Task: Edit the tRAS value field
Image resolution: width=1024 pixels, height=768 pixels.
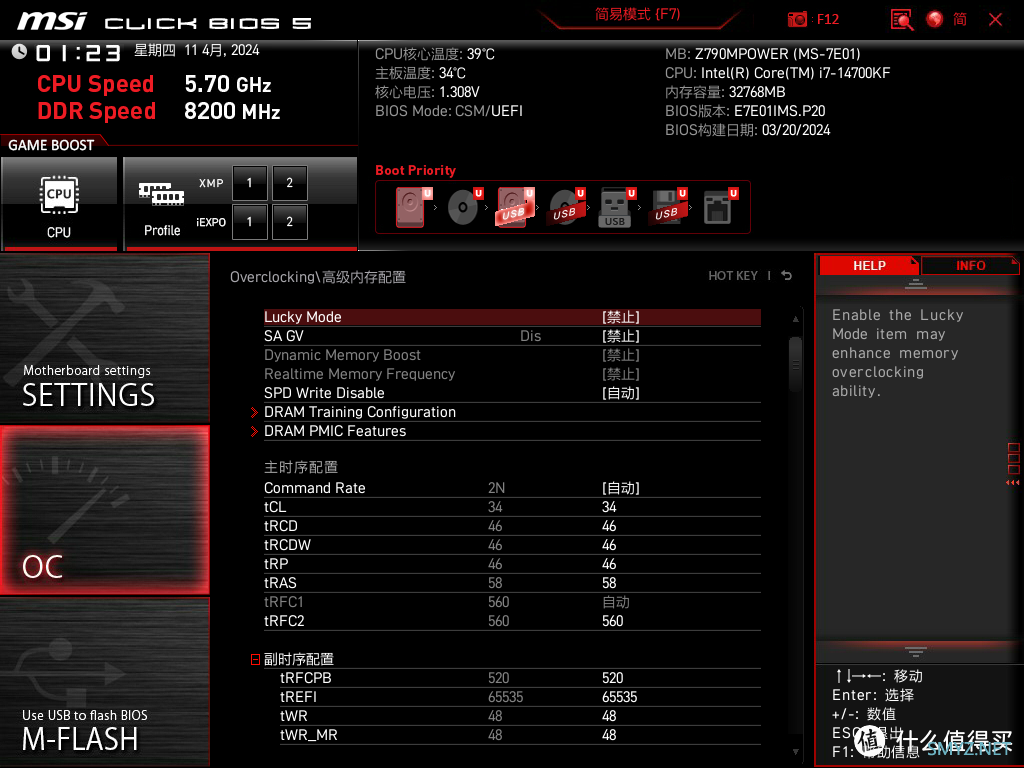Action: (609, 583)
